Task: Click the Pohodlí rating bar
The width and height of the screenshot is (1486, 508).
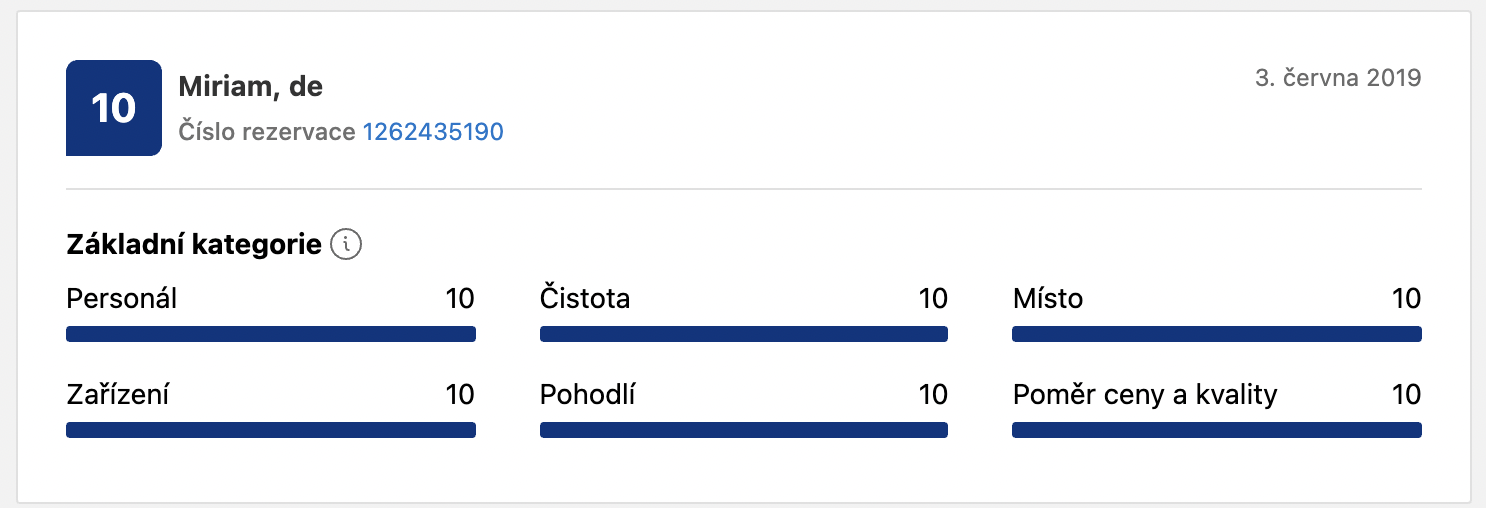Action: 744,430
